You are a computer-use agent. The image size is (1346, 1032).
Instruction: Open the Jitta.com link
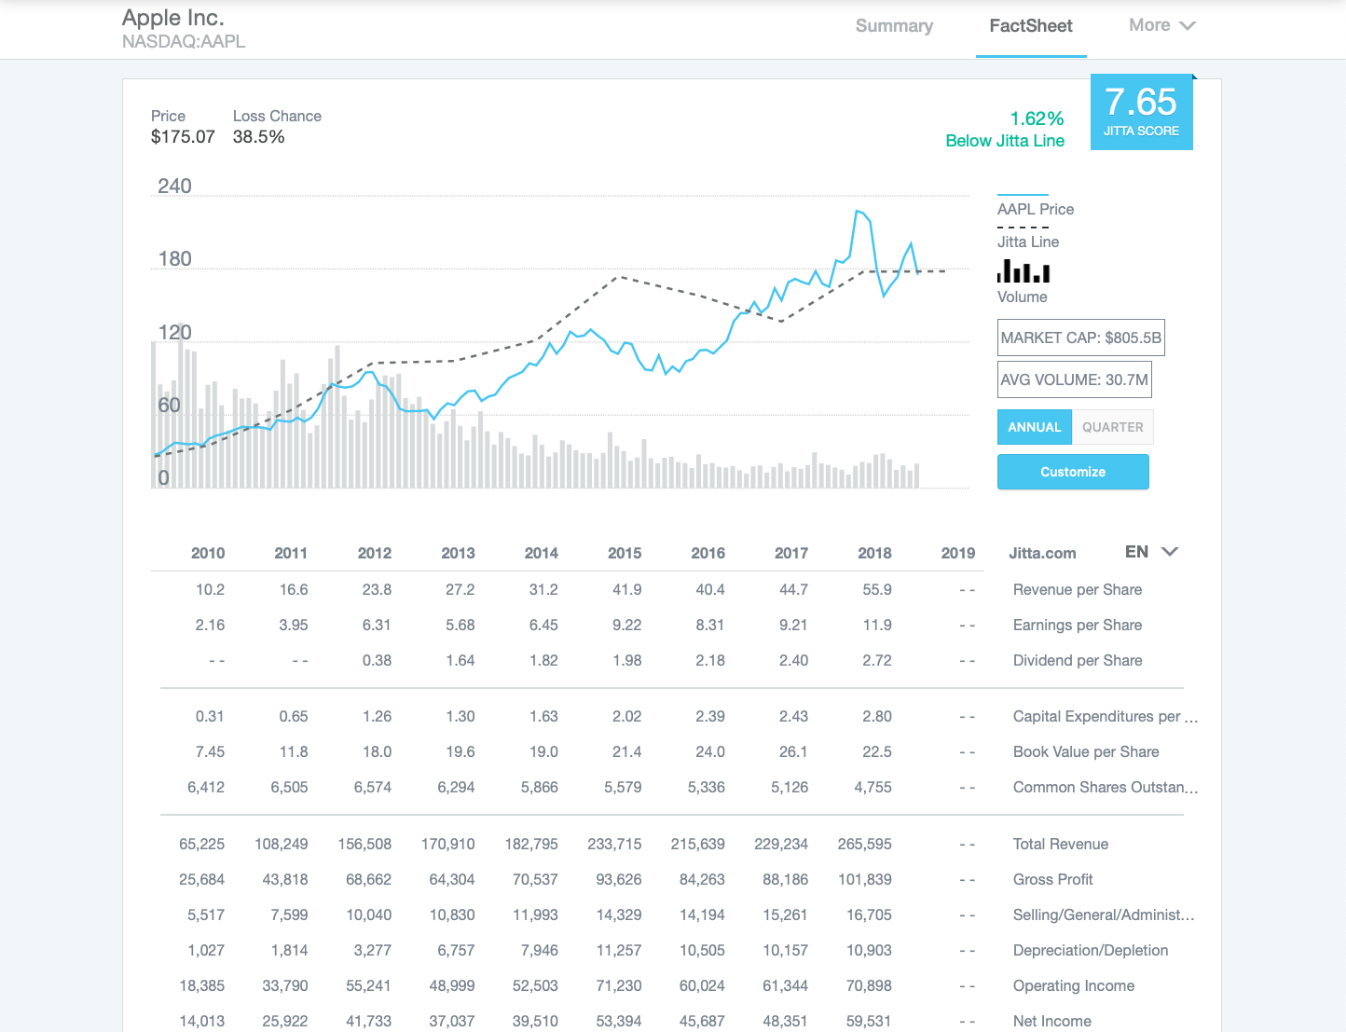tap(1042, 553)
